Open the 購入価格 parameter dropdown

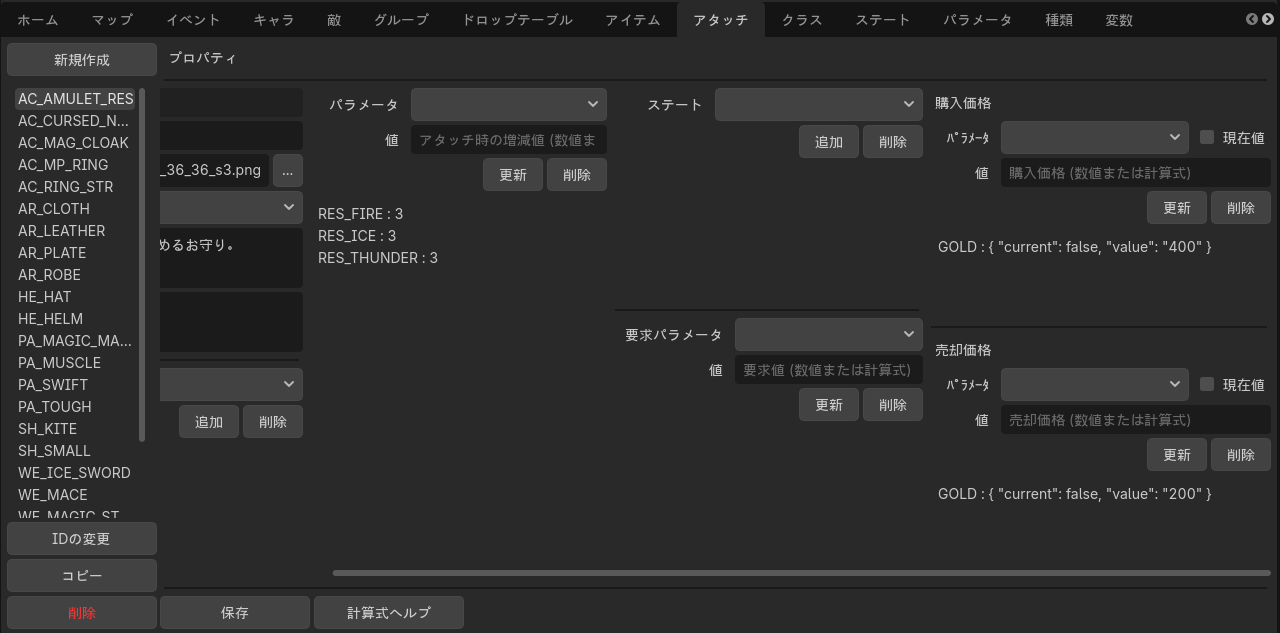(x=1095, y=137)
